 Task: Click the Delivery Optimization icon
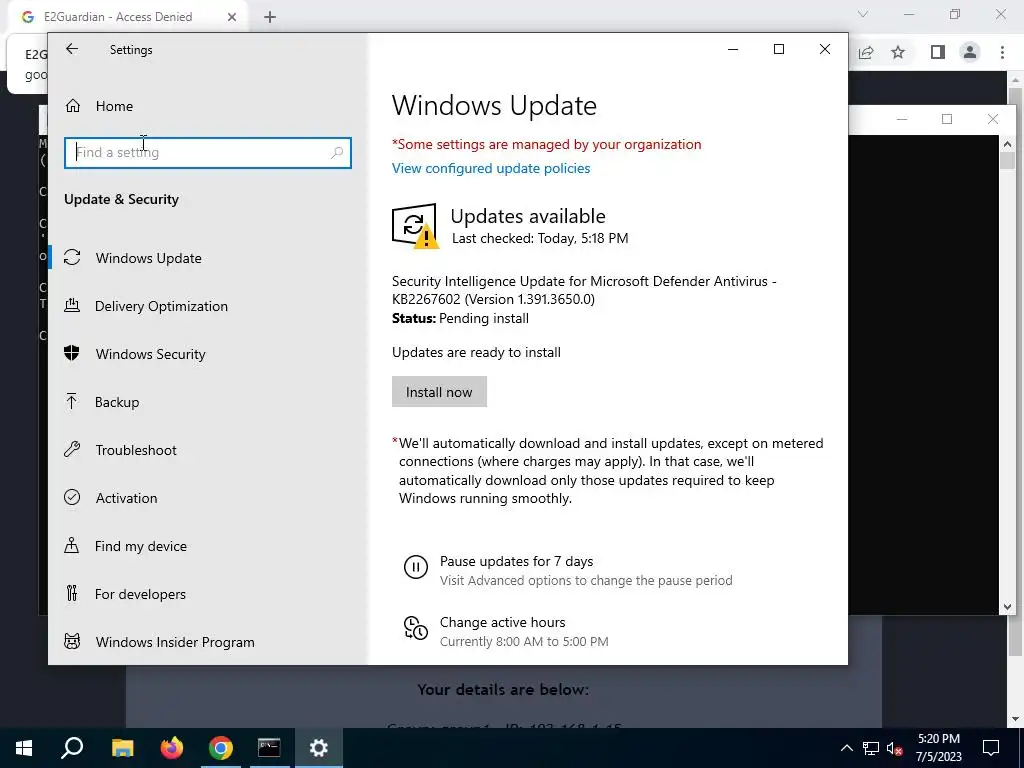click(x=72, y=305)
